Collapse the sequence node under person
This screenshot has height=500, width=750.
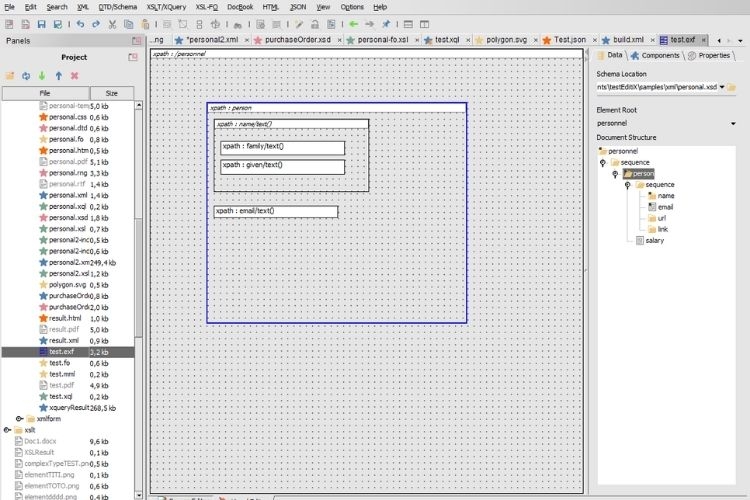pos(628,185)
